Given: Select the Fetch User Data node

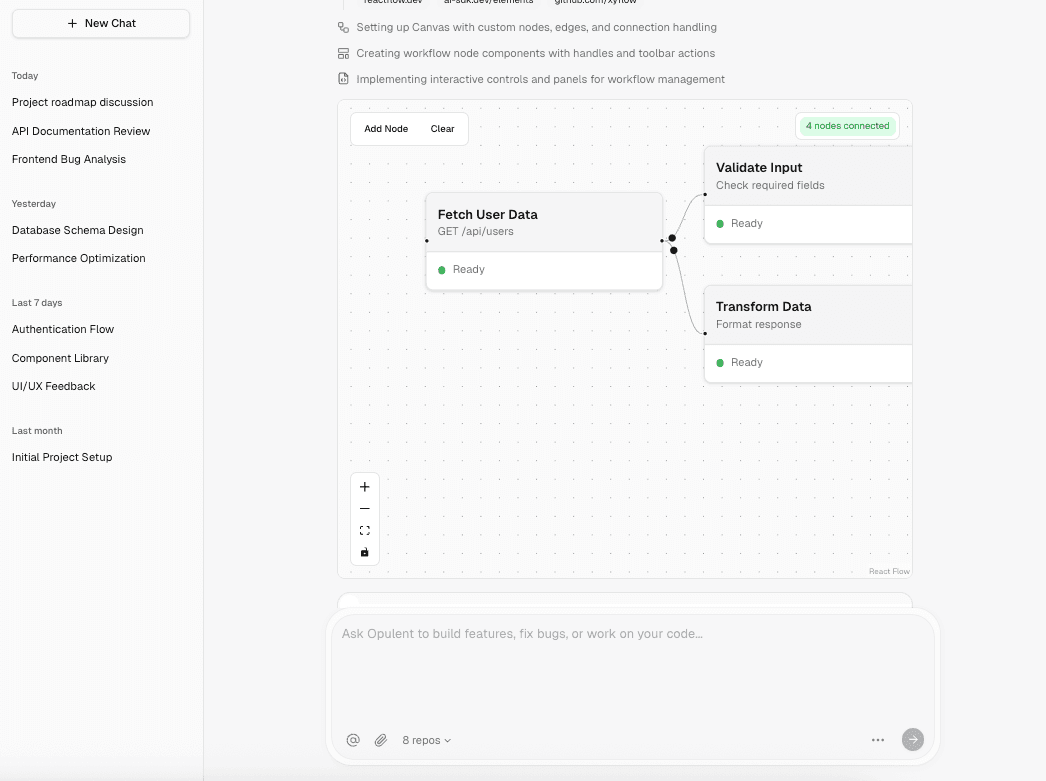Looking at the screenshot, I should tap(544, 222).
